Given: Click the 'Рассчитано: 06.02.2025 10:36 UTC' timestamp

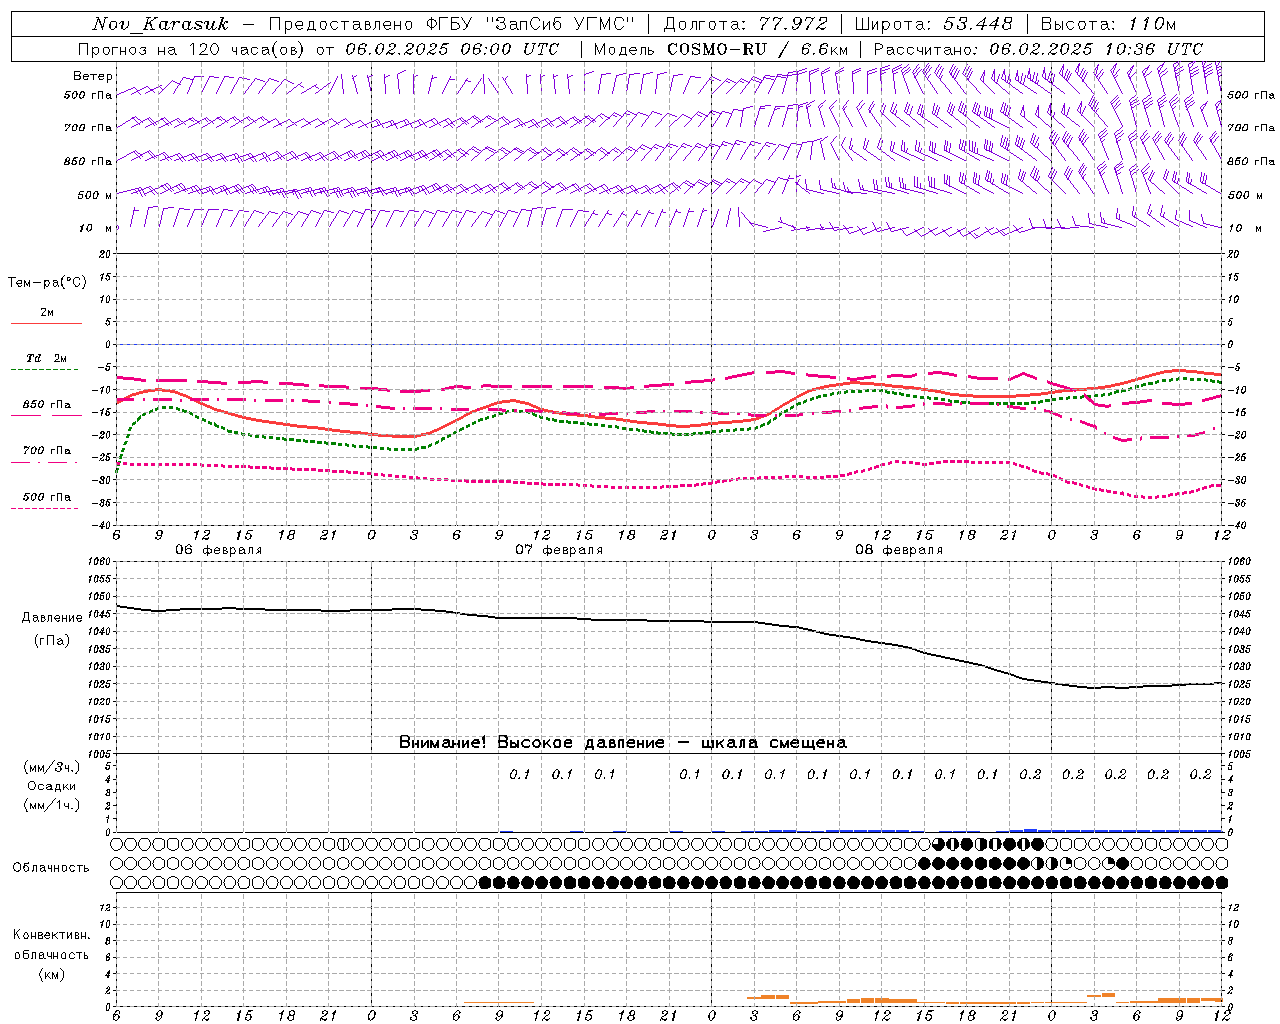Looking at the screenshot, I should pyautogui.click(x=1038, y=49).
